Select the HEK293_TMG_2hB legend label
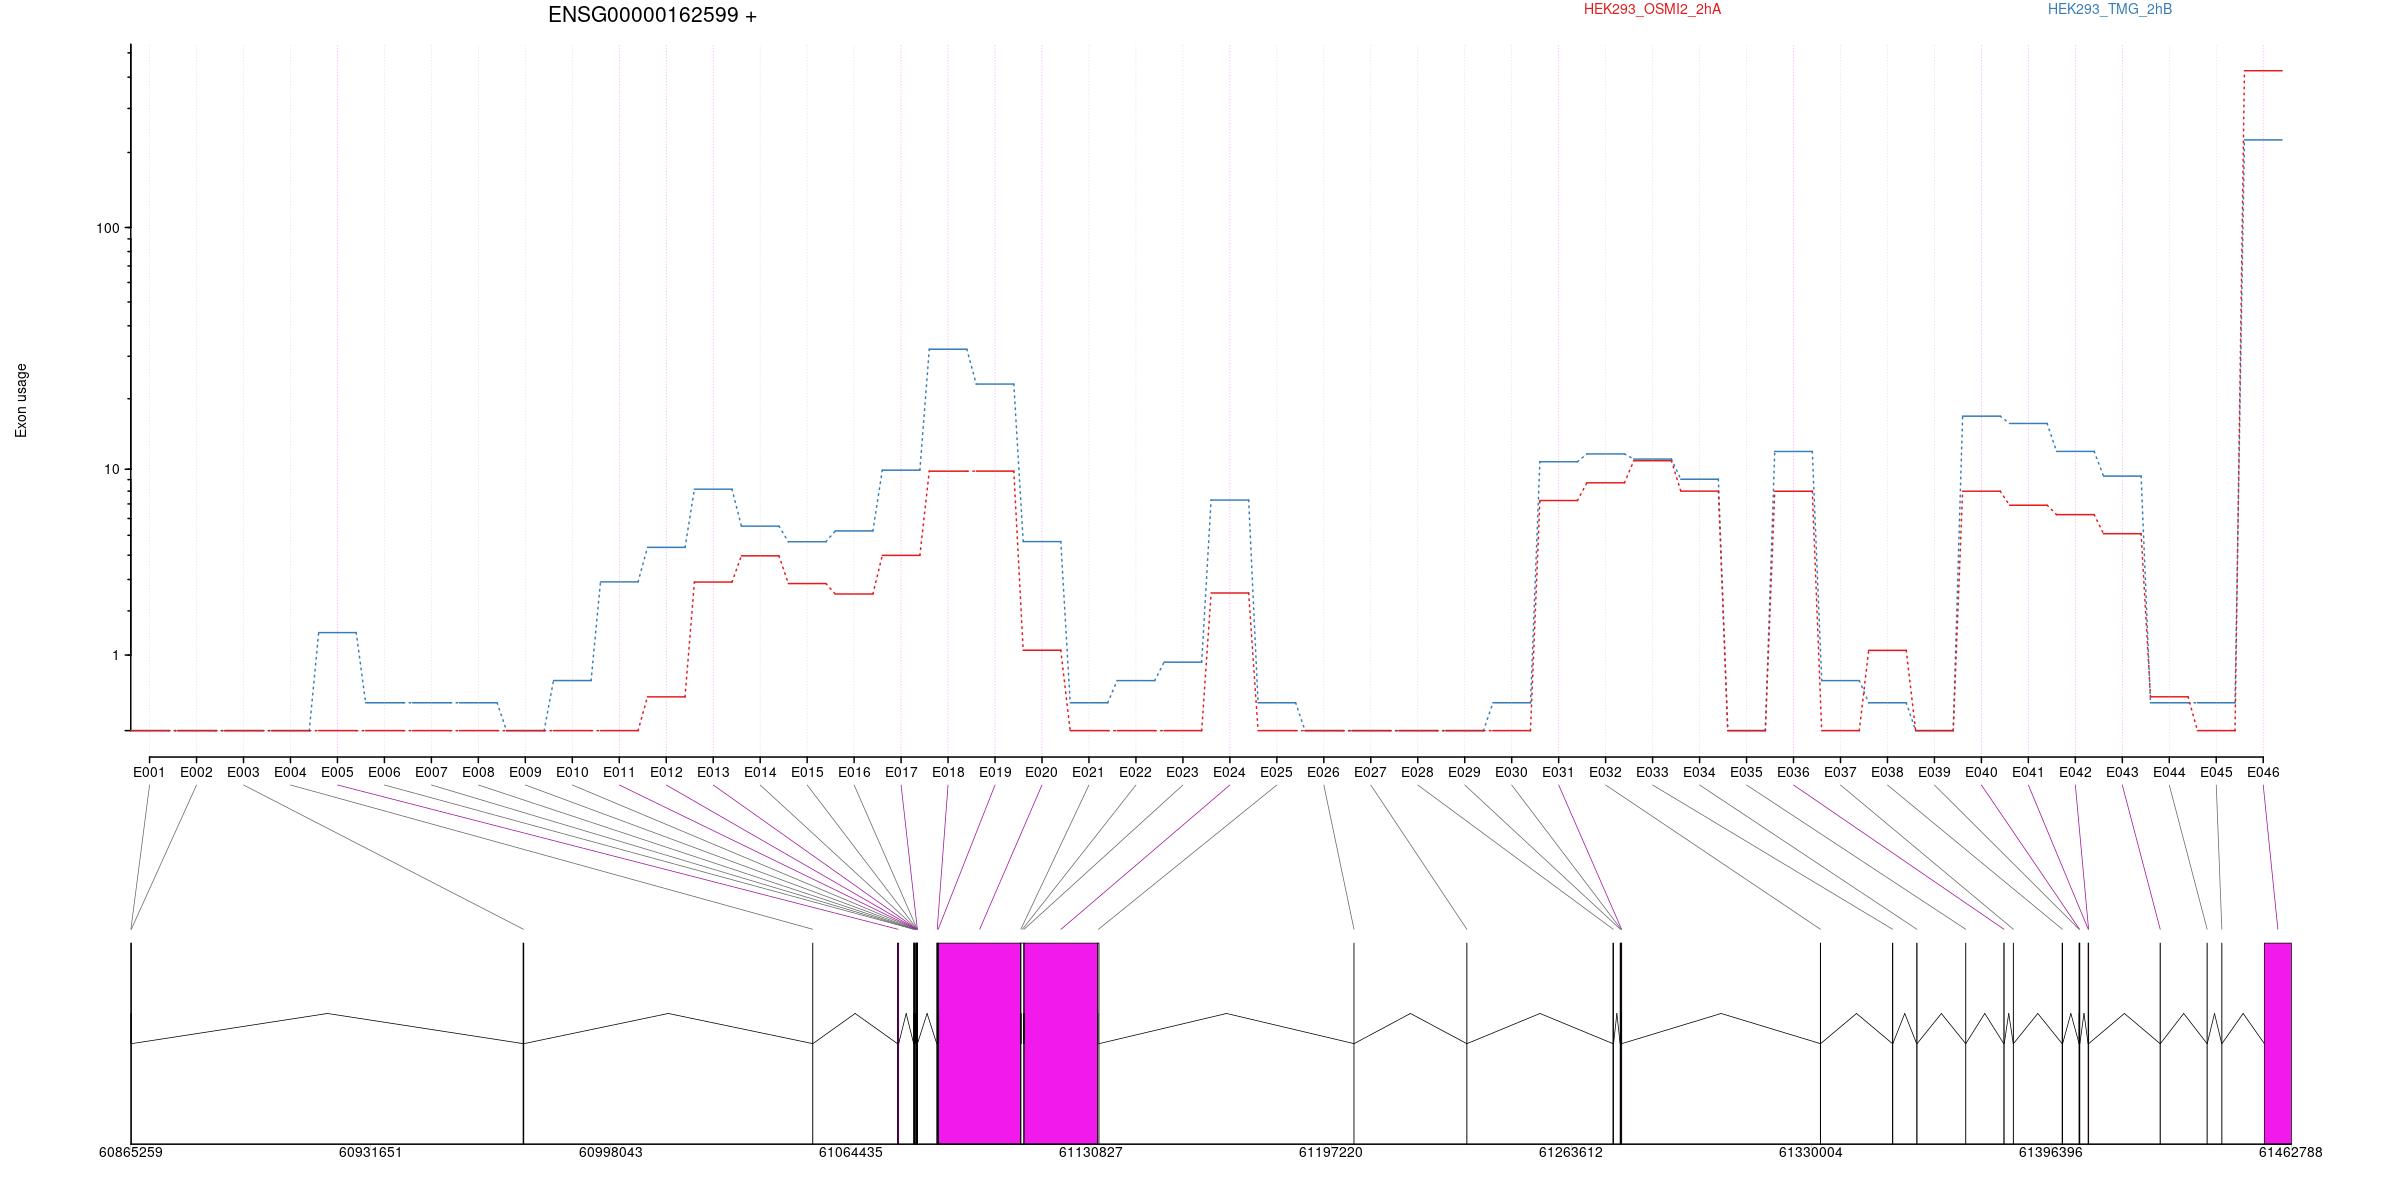Viewport: 2400px width, 1200px height. [2110, 9]
